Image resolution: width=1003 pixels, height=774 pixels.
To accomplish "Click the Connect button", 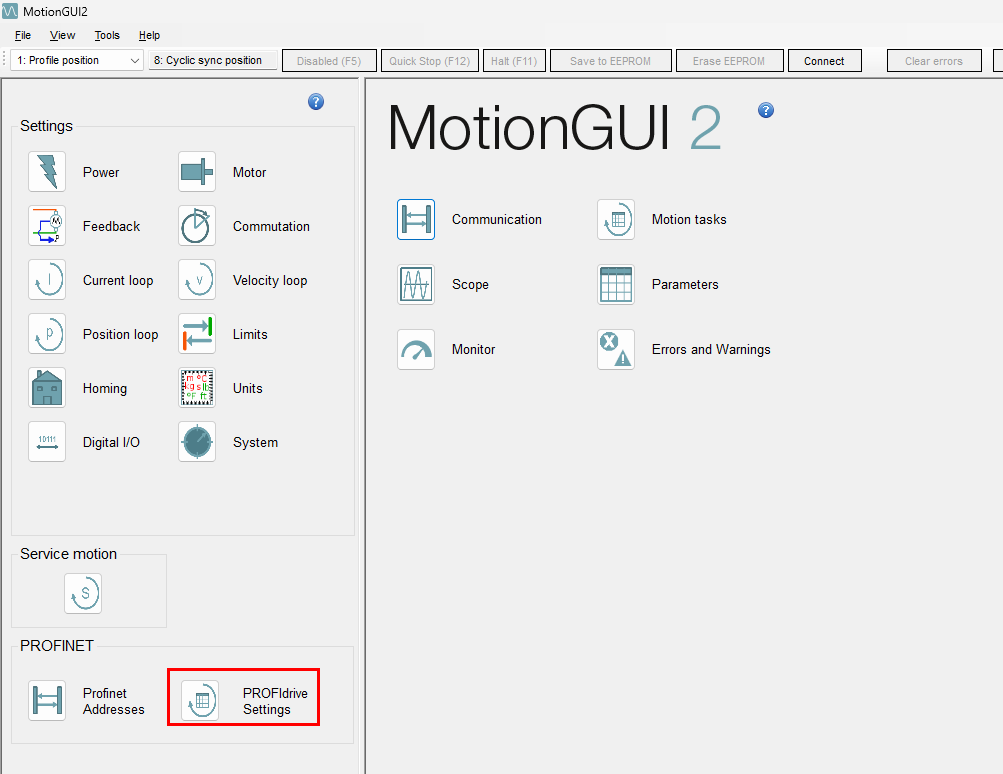I will 825,61.
